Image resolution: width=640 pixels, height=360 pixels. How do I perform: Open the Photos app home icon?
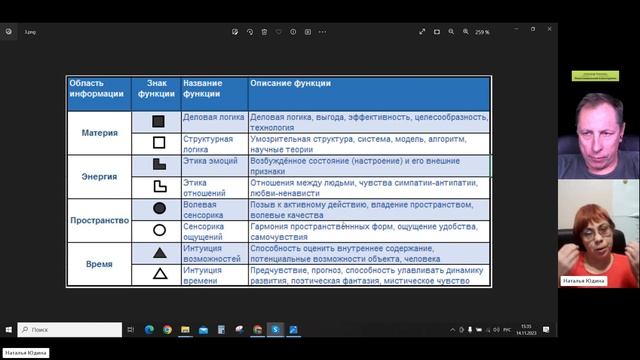click(x=9, y=31)
